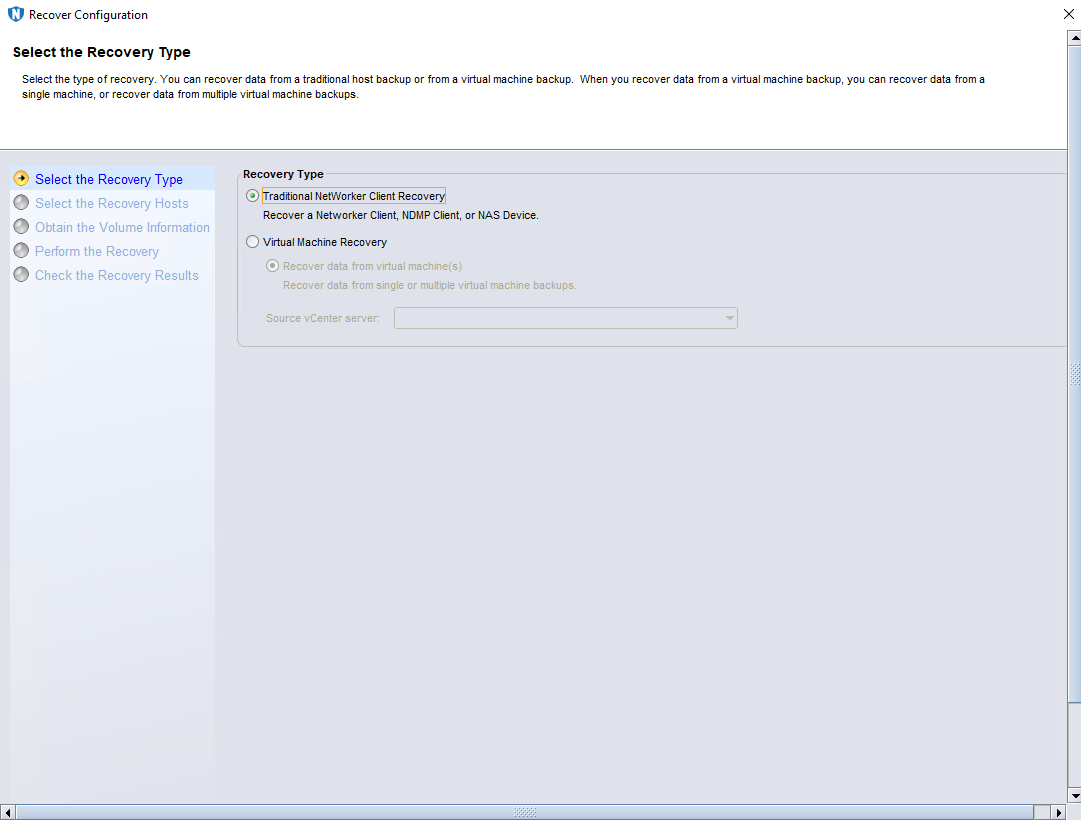Viewport: 1081px width, 820px height.
Task: Click the Virtual Machine Recovery label text
Action: [x=325, y=242]
